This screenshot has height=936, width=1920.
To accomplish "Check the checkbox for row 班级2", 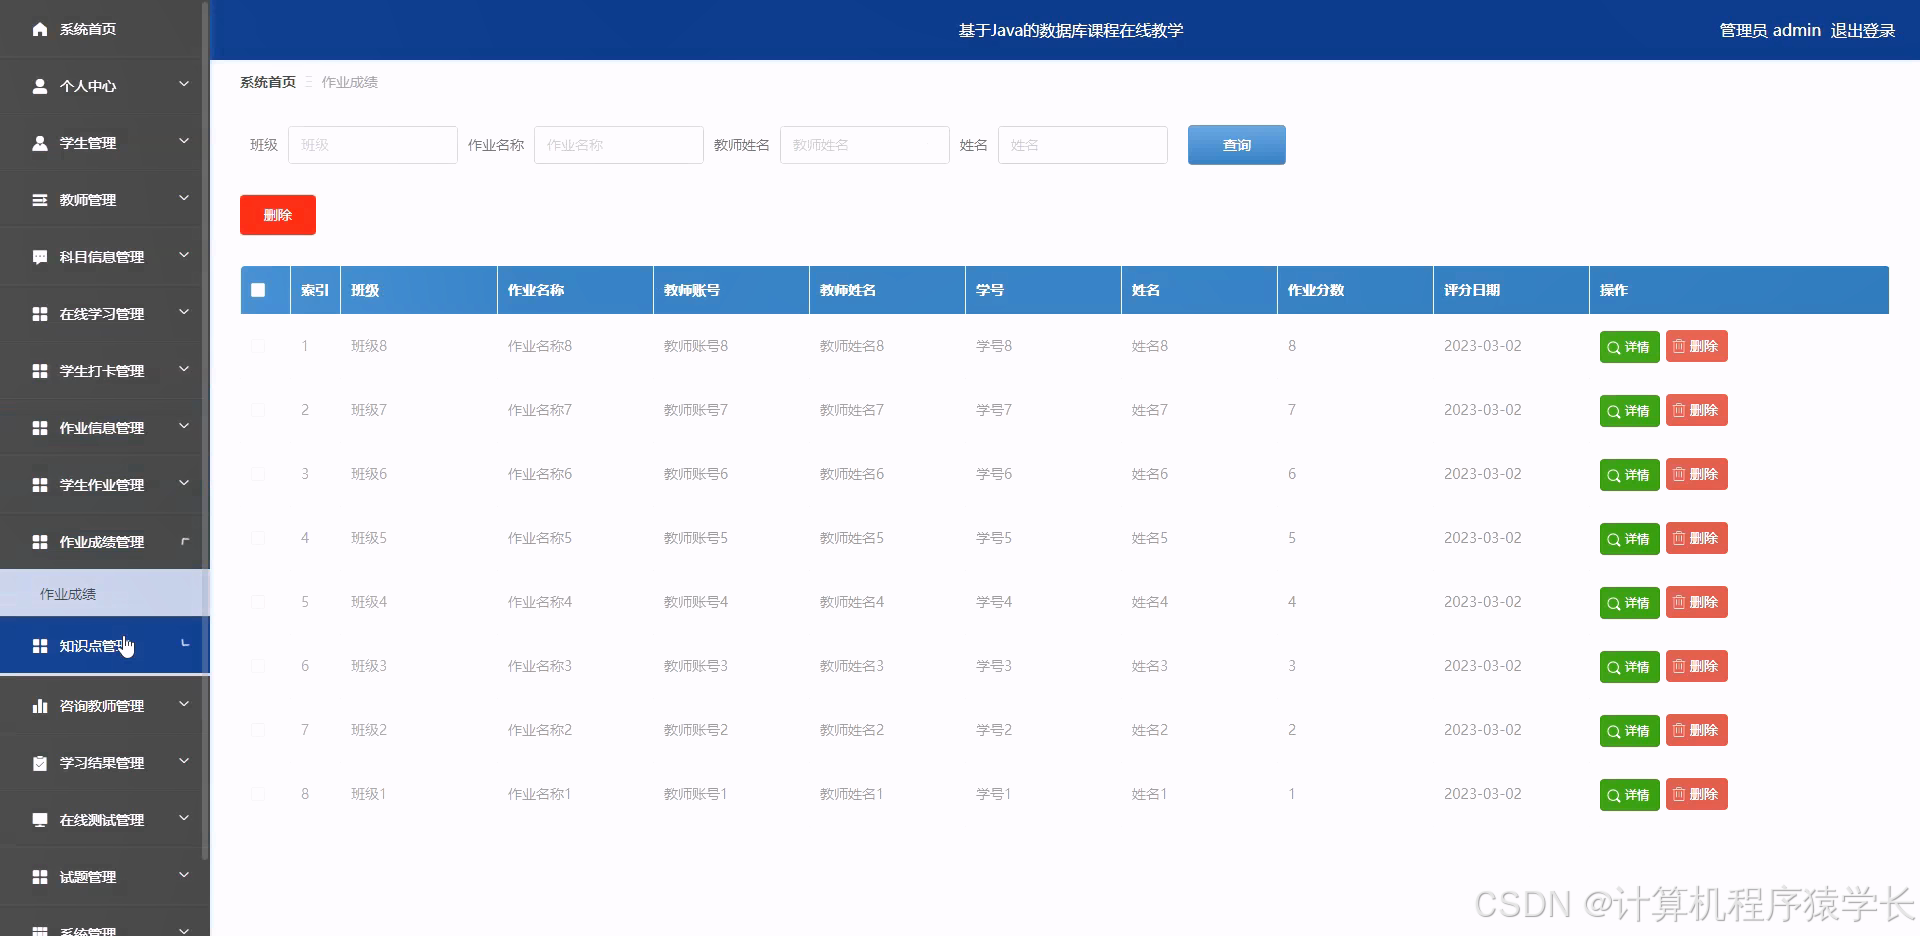I will coord(258,730).
